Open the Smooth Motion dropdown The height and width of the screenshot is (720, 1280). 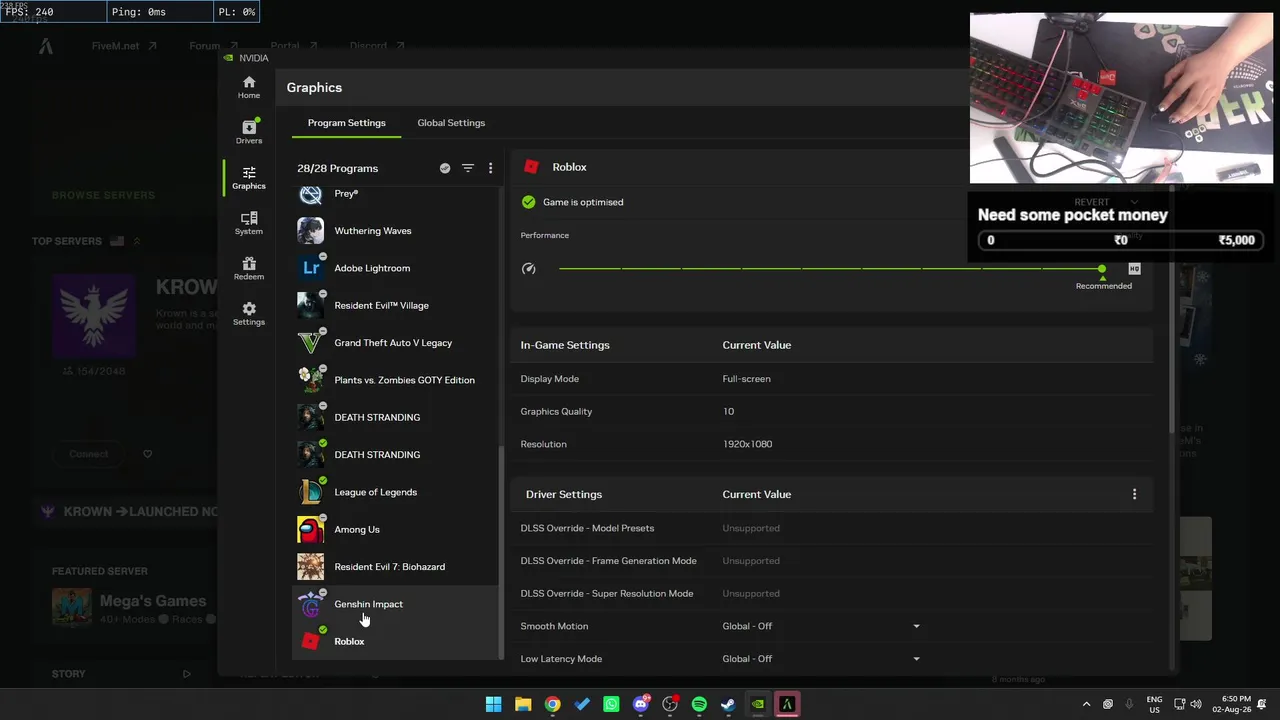click(x=821, y=626)
